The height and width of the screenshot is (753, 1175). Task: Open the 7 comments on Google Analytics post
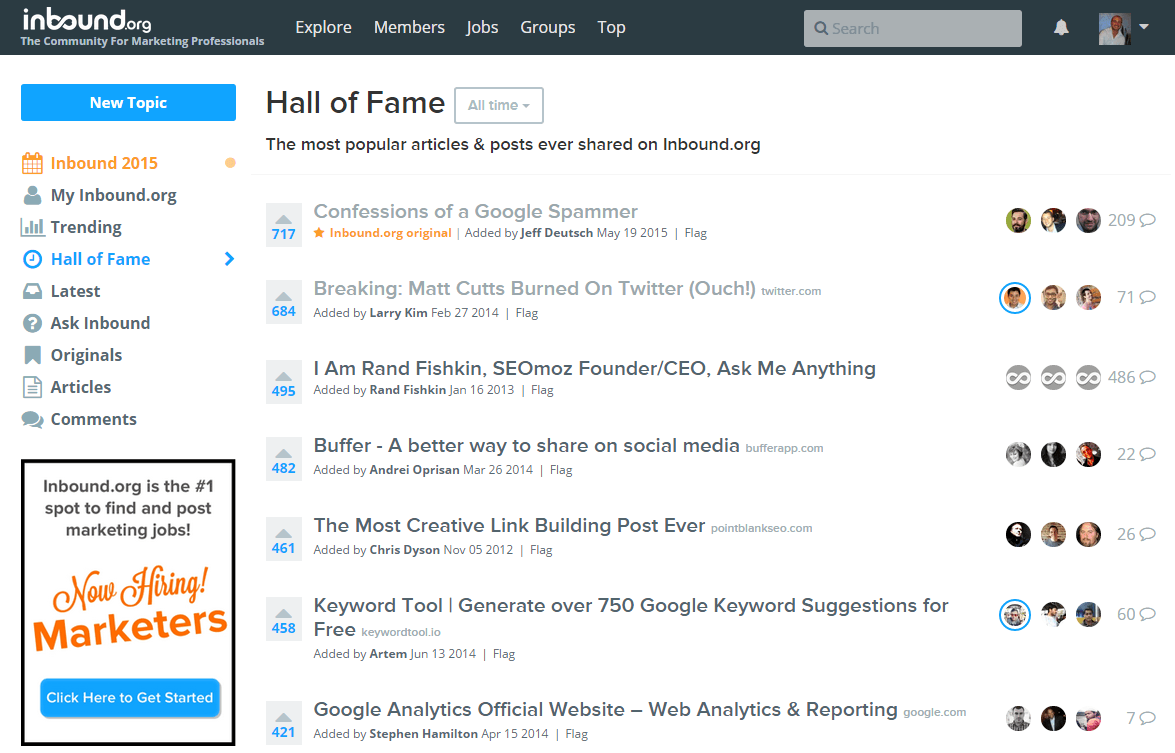(x=1141, y=719)
